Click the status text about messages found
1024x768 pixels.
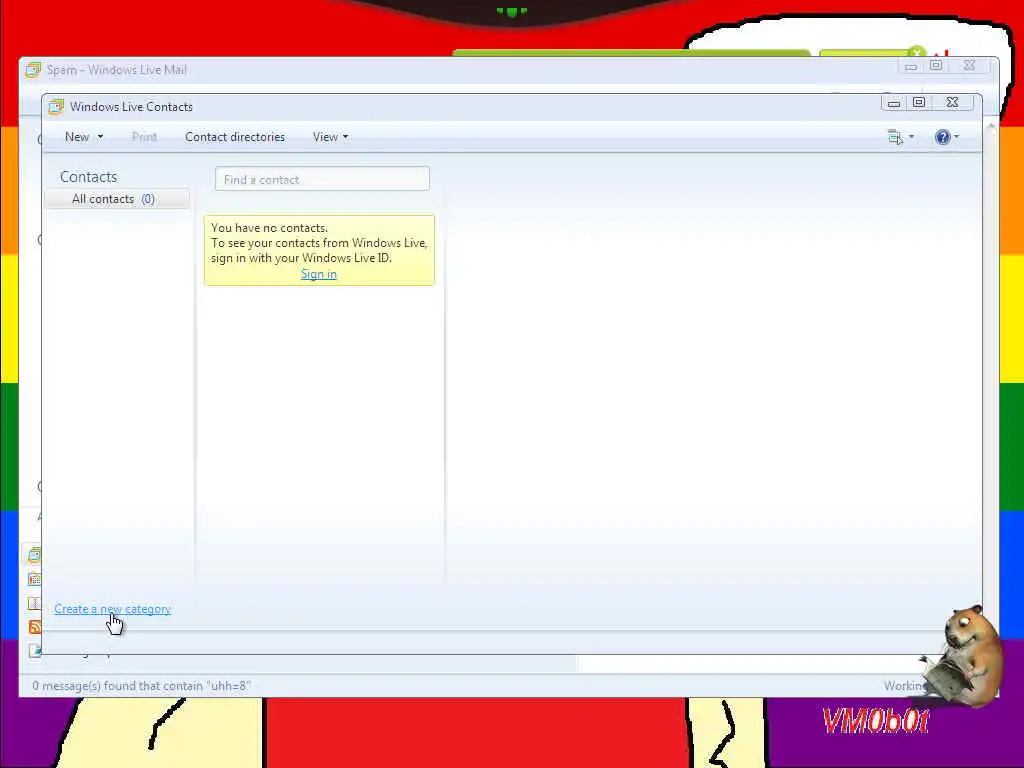142,686
